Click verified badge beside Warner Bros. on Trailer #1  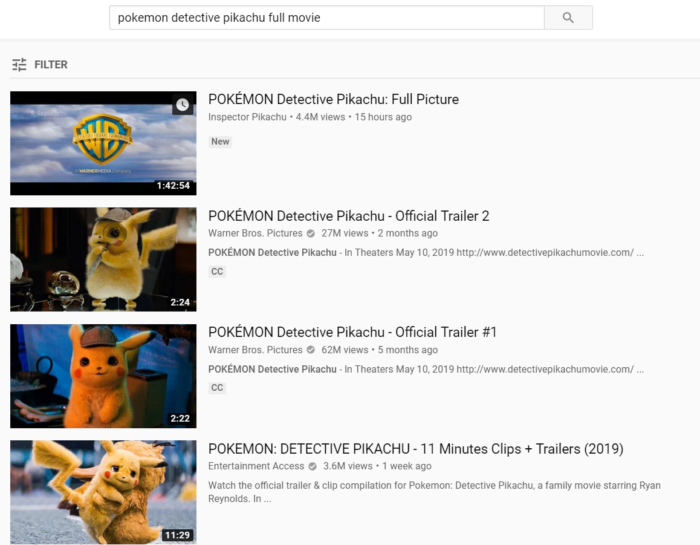[311, 350]
